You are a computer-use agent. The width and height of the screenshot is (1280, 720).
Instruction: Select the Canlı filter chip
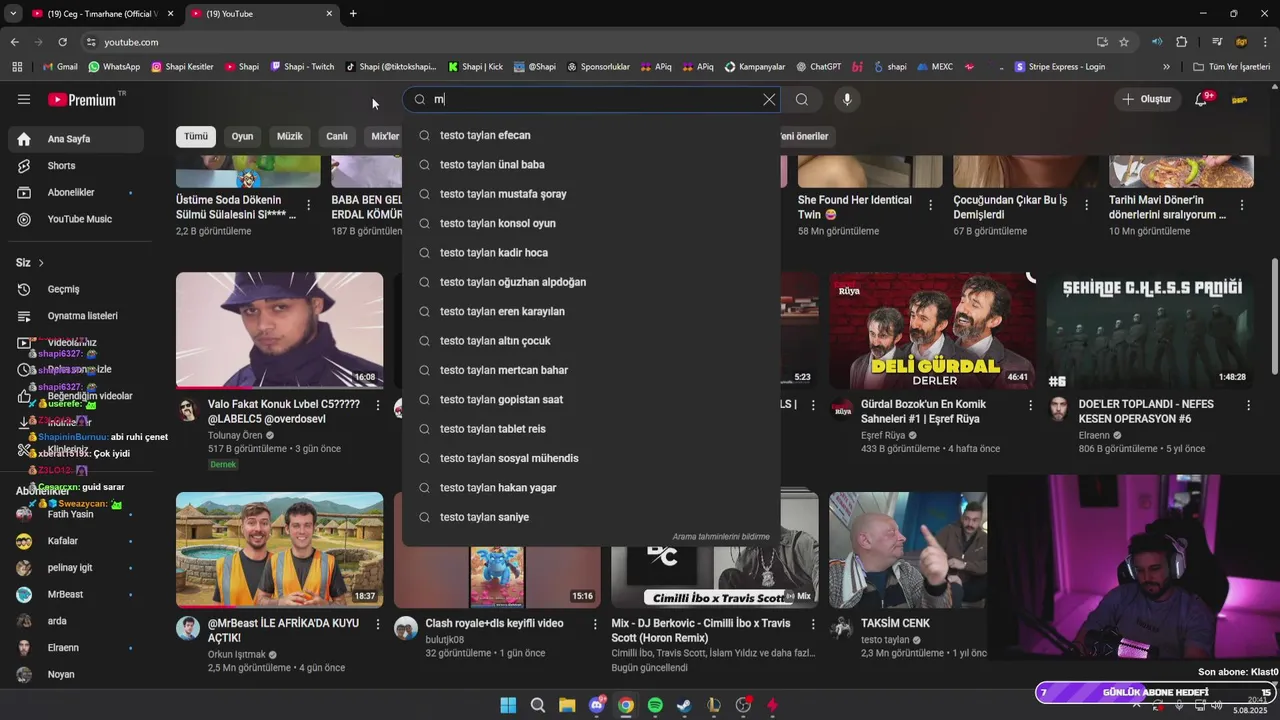337,136
